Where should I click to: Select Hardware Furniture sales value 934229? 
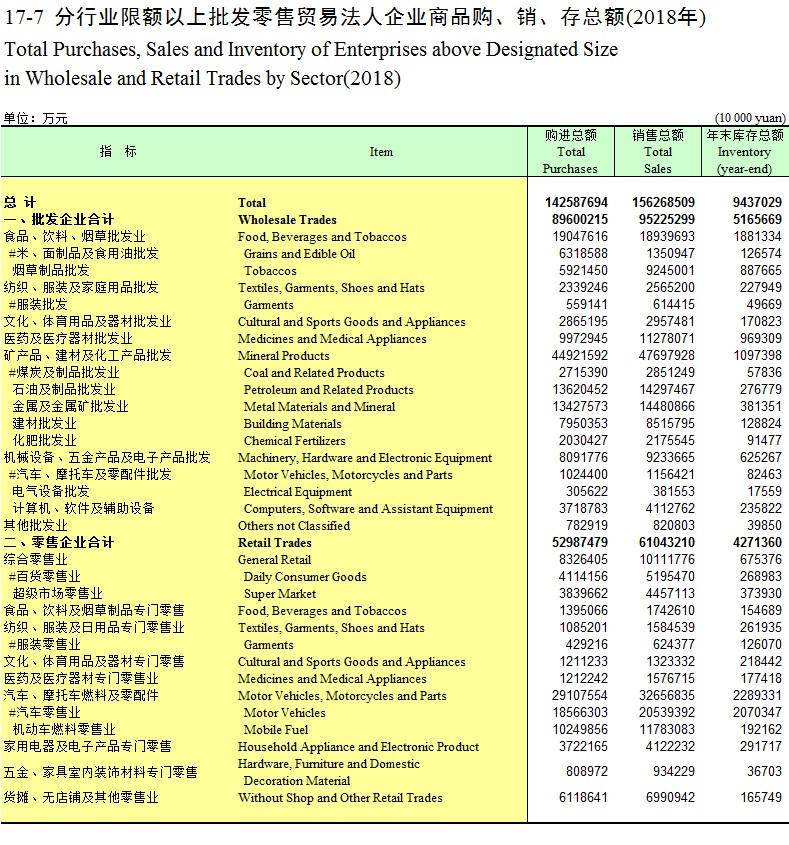[x=674, y=772]
